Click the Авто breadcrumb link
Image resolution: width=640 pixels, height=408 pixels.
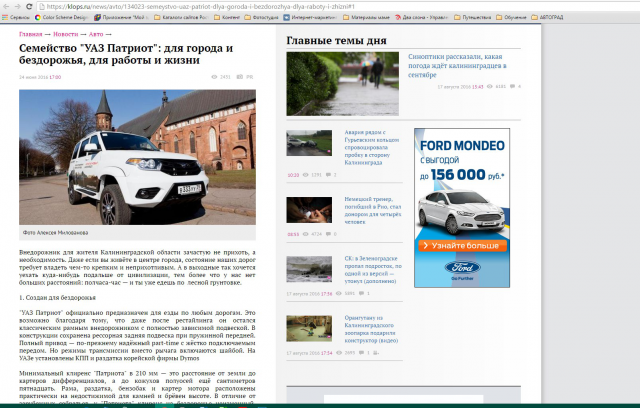coord(96,34)
